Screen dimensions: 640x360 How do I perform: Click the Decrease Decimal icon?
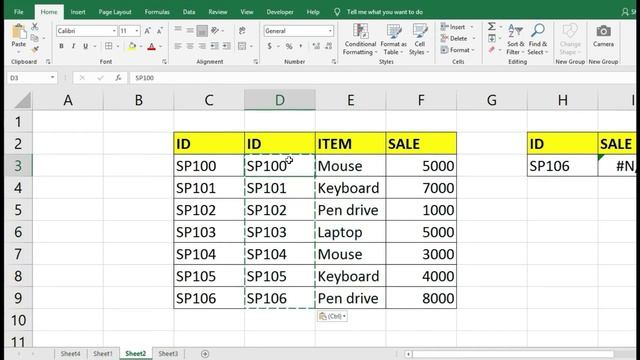coord(329,46)
